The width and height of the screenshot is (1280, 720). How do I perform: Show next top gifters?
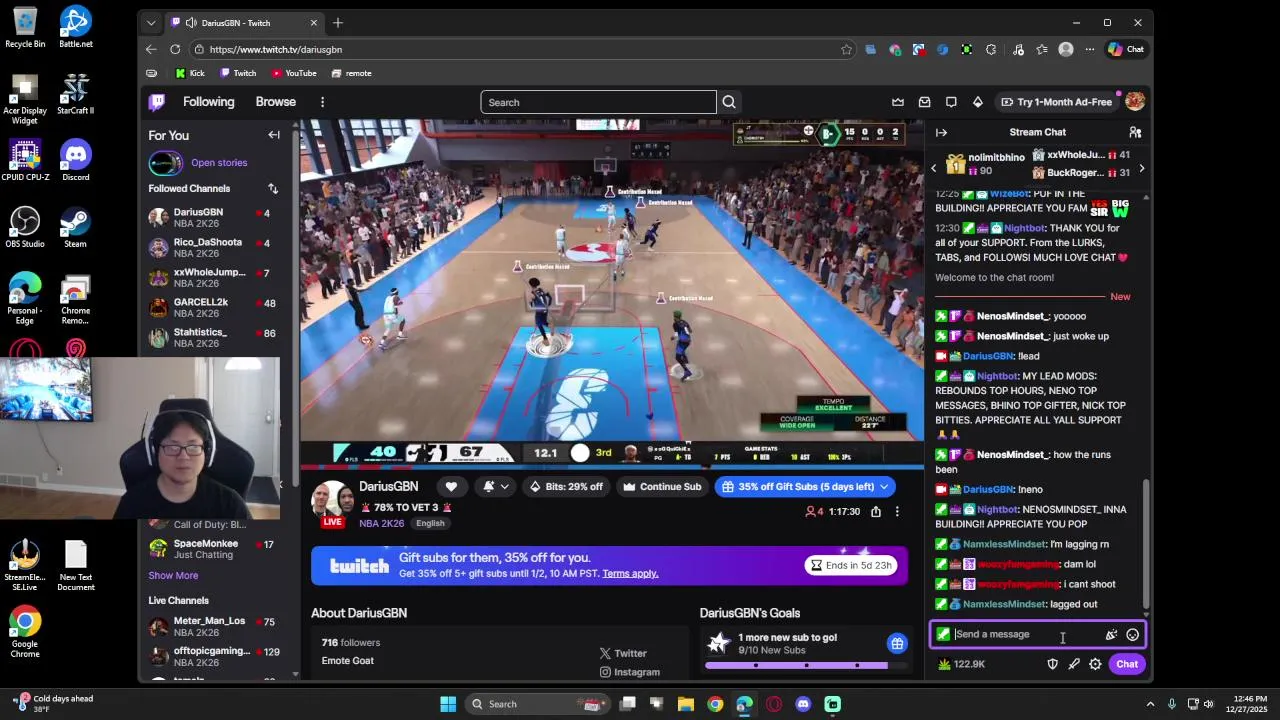pyautogui.click(x=1141, y=168)
